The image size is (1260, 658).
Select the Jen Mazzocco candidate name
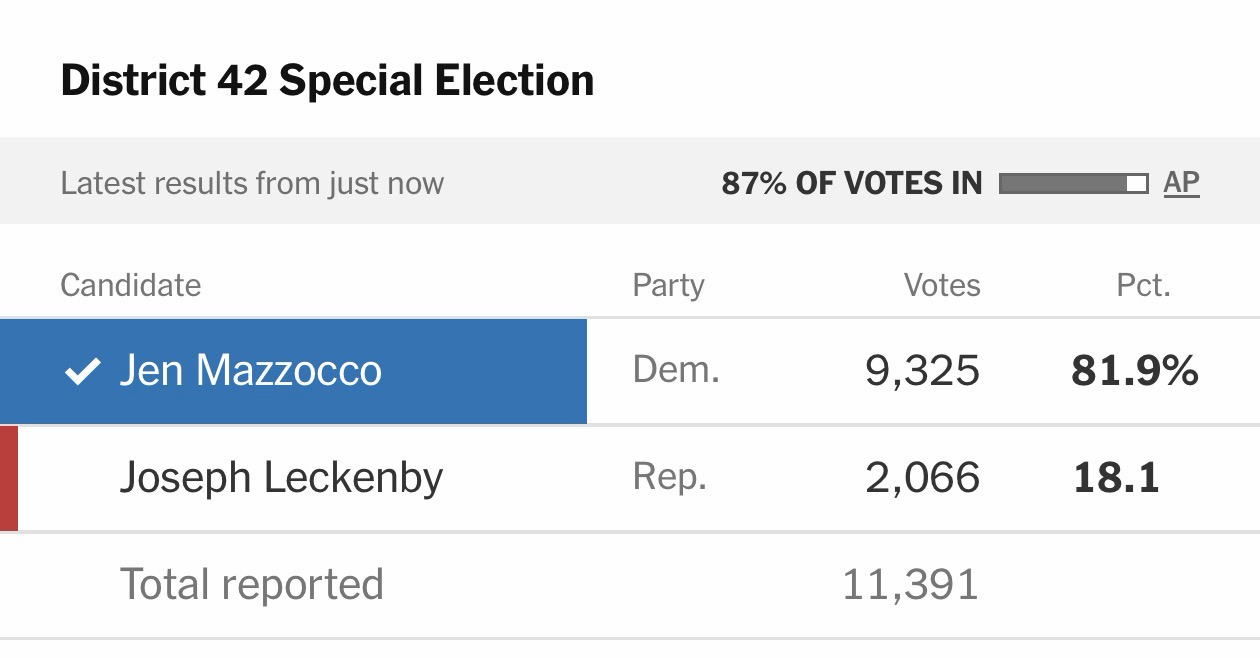(x=250, y=371)
